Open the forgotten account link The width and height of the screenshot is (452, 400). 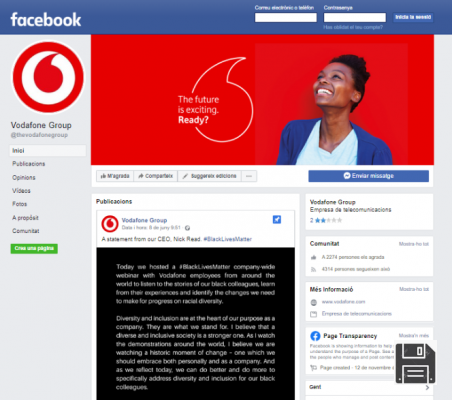353,27
